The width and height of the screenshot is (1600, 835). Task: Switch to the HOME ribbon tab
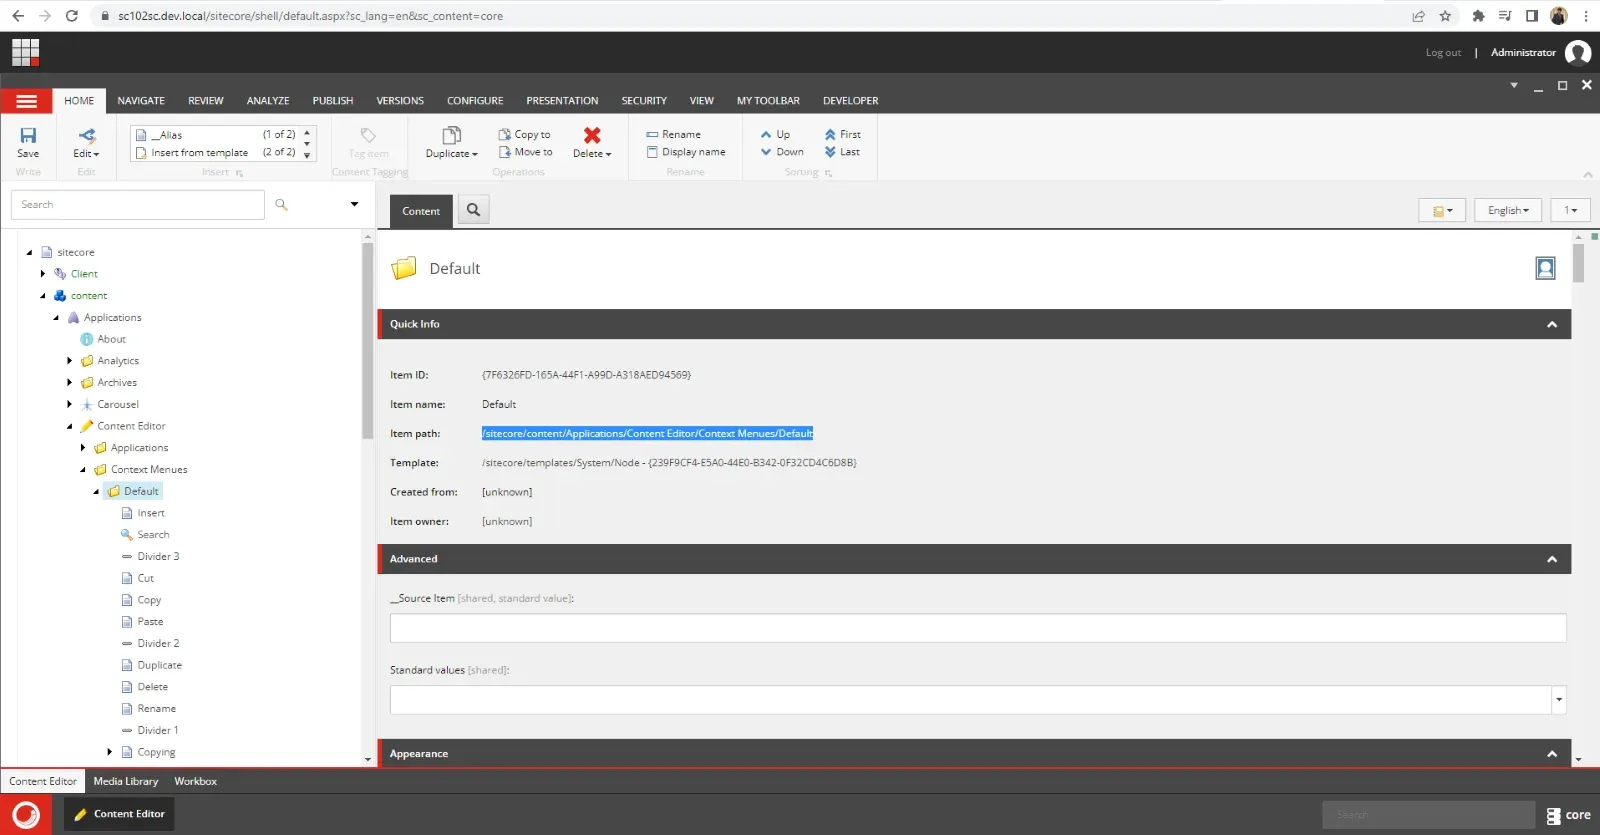tap(79, 101)
